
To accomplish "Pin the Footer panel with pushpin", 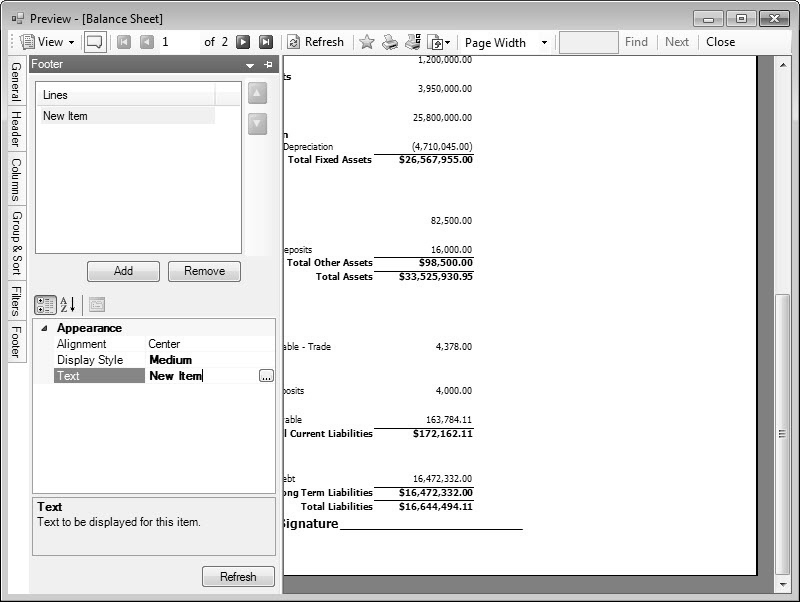I will pos(268,64).
